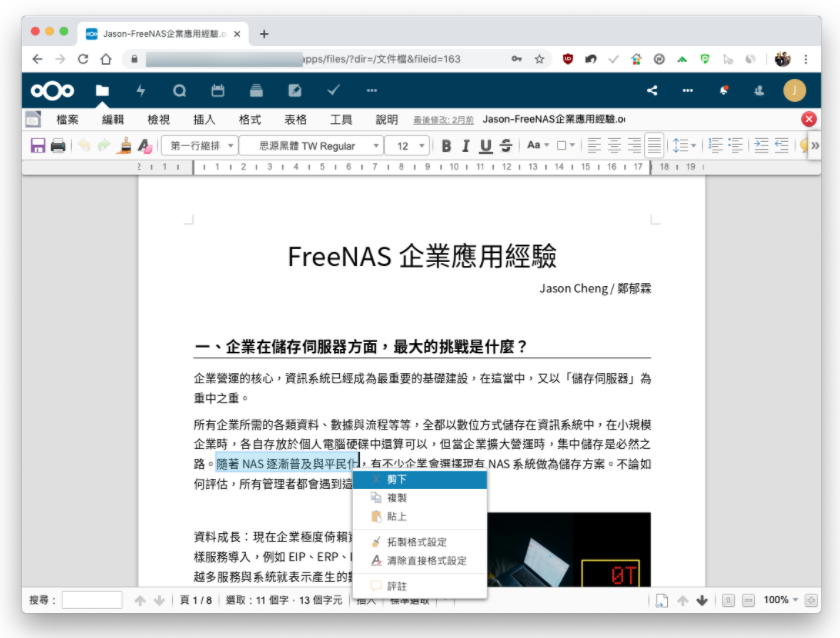Toggle align right
Image resolution: width=840 pixels, height=638 pixels.
pyautogui.click(x=634, y=145)
